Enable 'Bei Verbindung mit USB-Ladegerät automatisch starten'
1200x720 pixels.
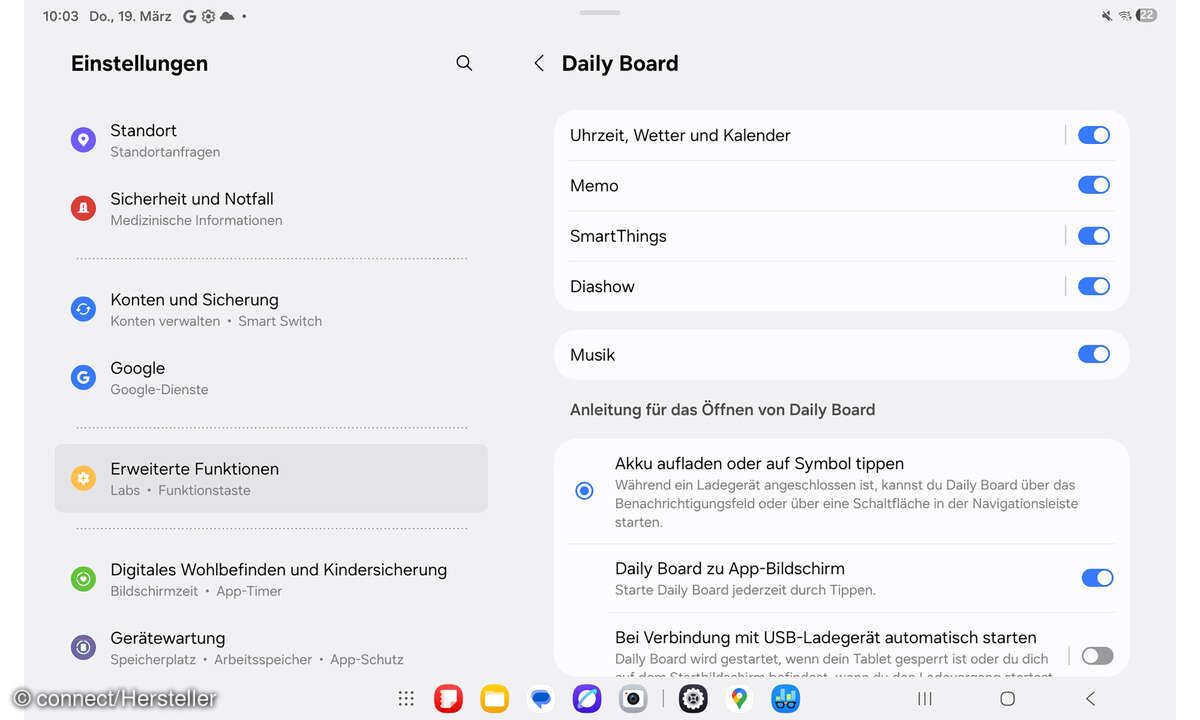1096,655
